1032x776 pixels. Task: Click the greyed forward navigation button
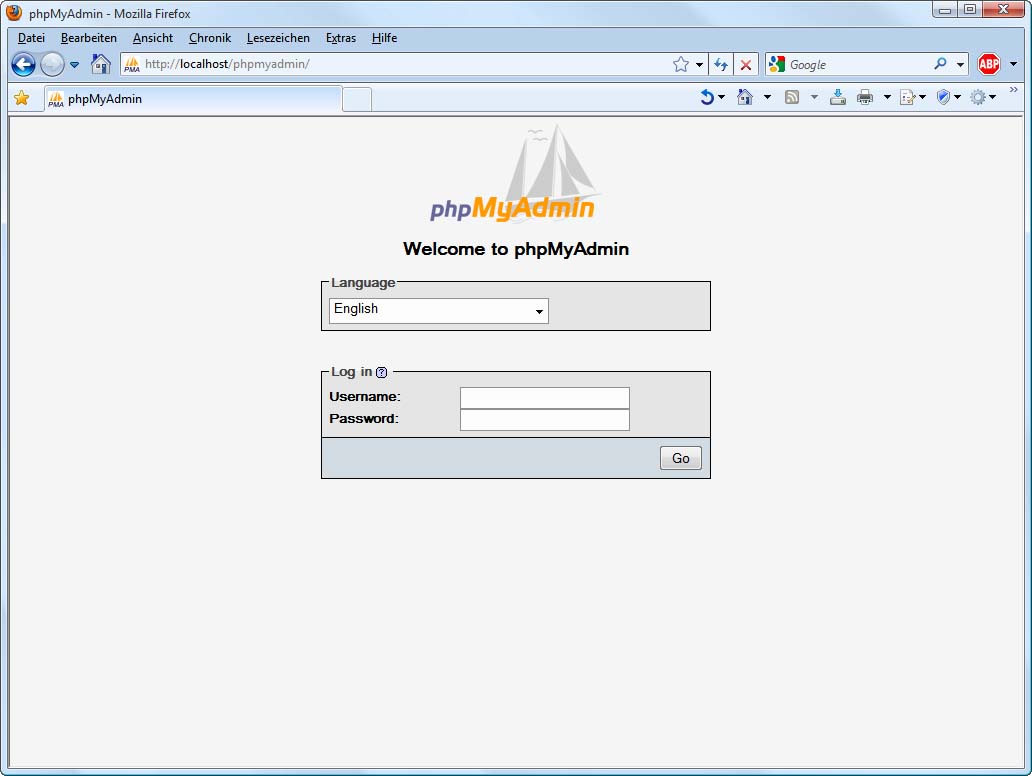[x=52, y=65]
